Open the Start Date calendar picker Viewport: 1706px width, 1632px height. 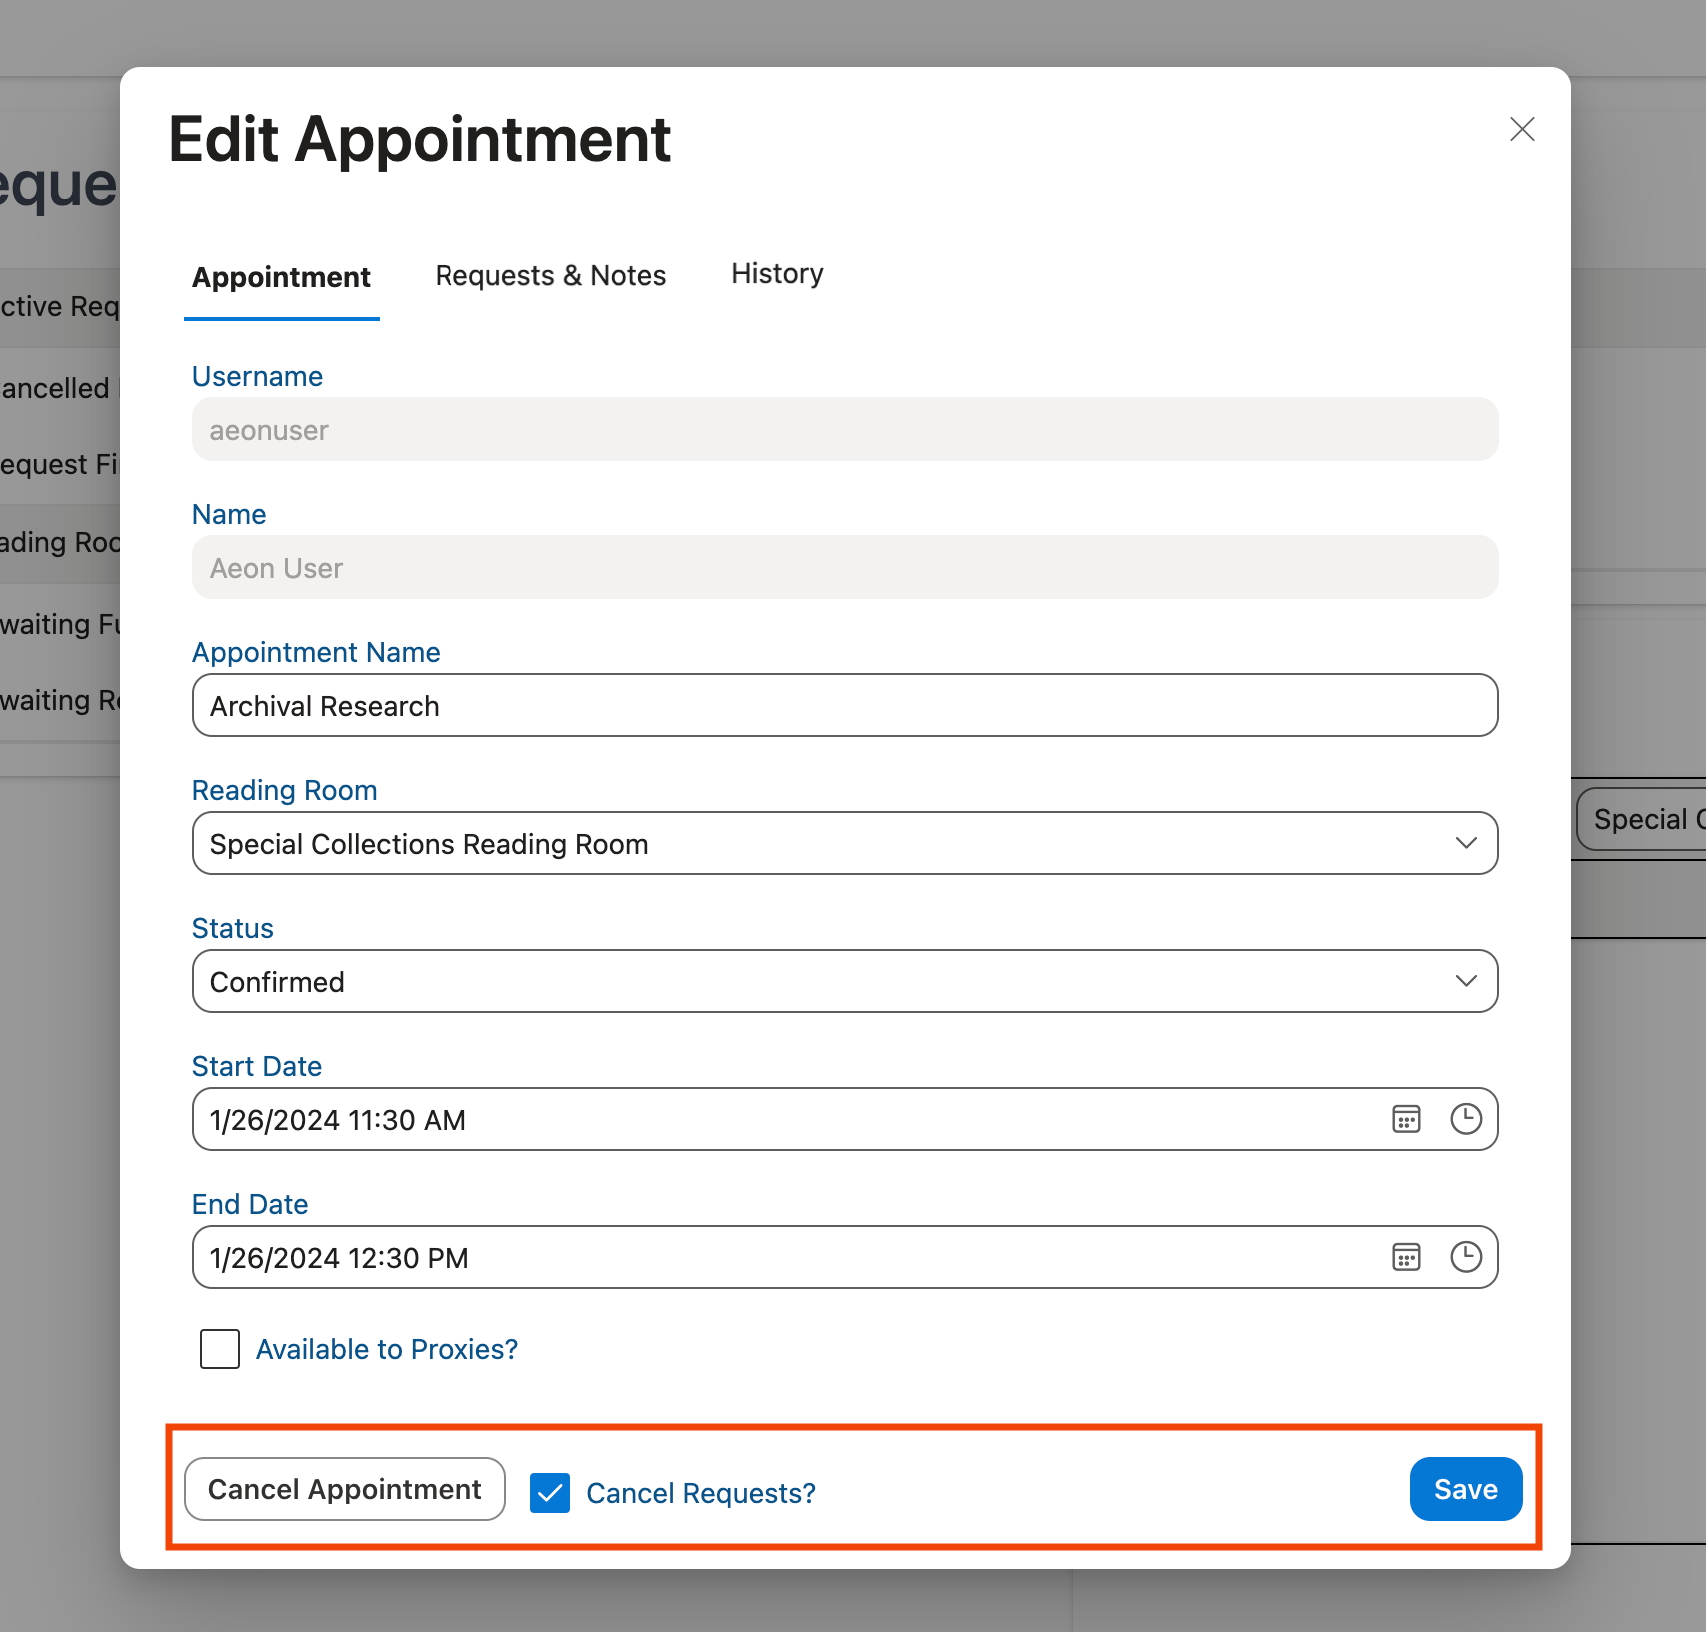coord(1406,1119)
